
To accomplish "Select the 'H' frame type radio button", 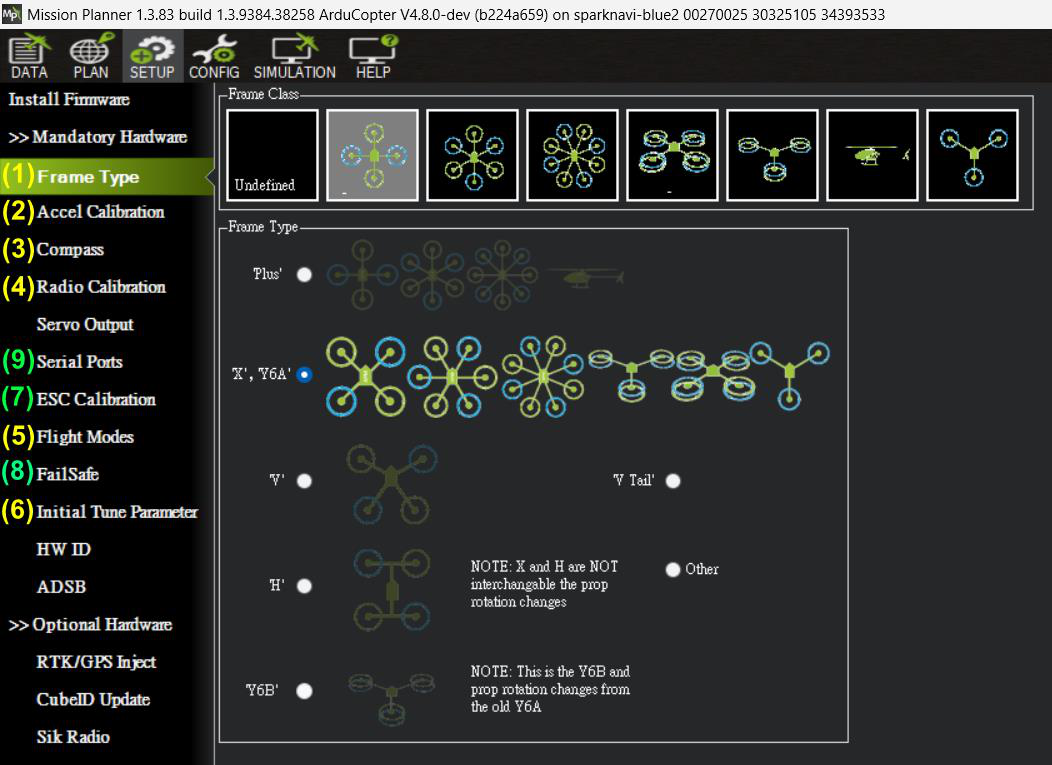I will 305,586.
